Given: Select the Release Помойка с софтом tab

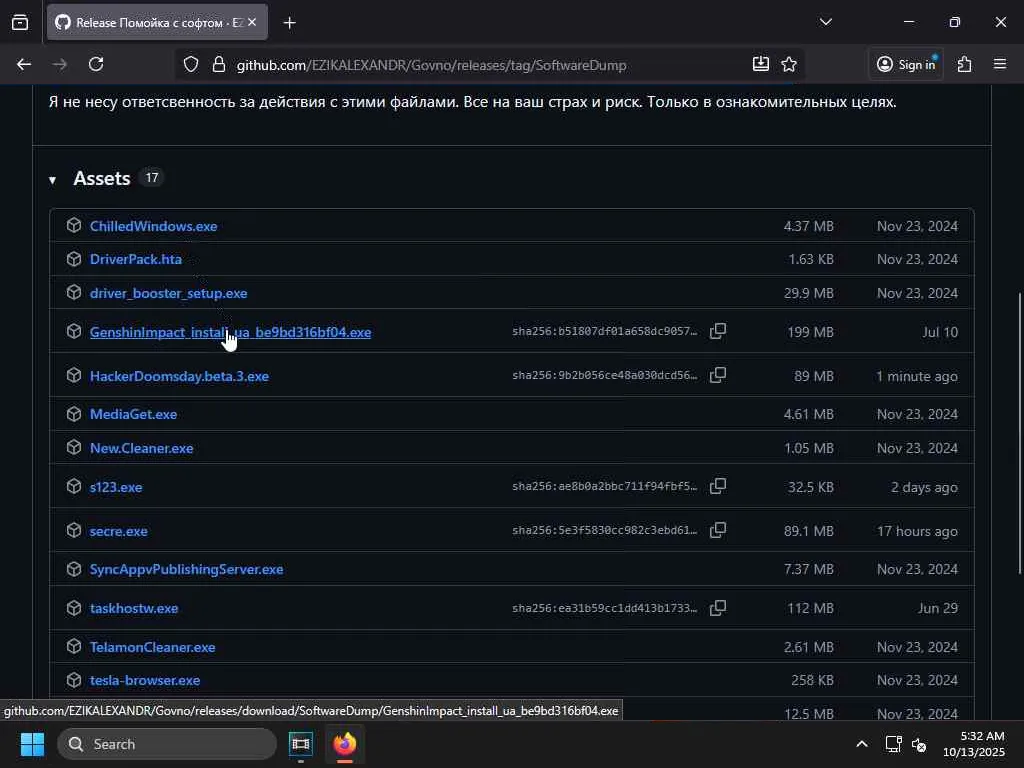Looking at the screenshot, I should (x=157, y=22).
